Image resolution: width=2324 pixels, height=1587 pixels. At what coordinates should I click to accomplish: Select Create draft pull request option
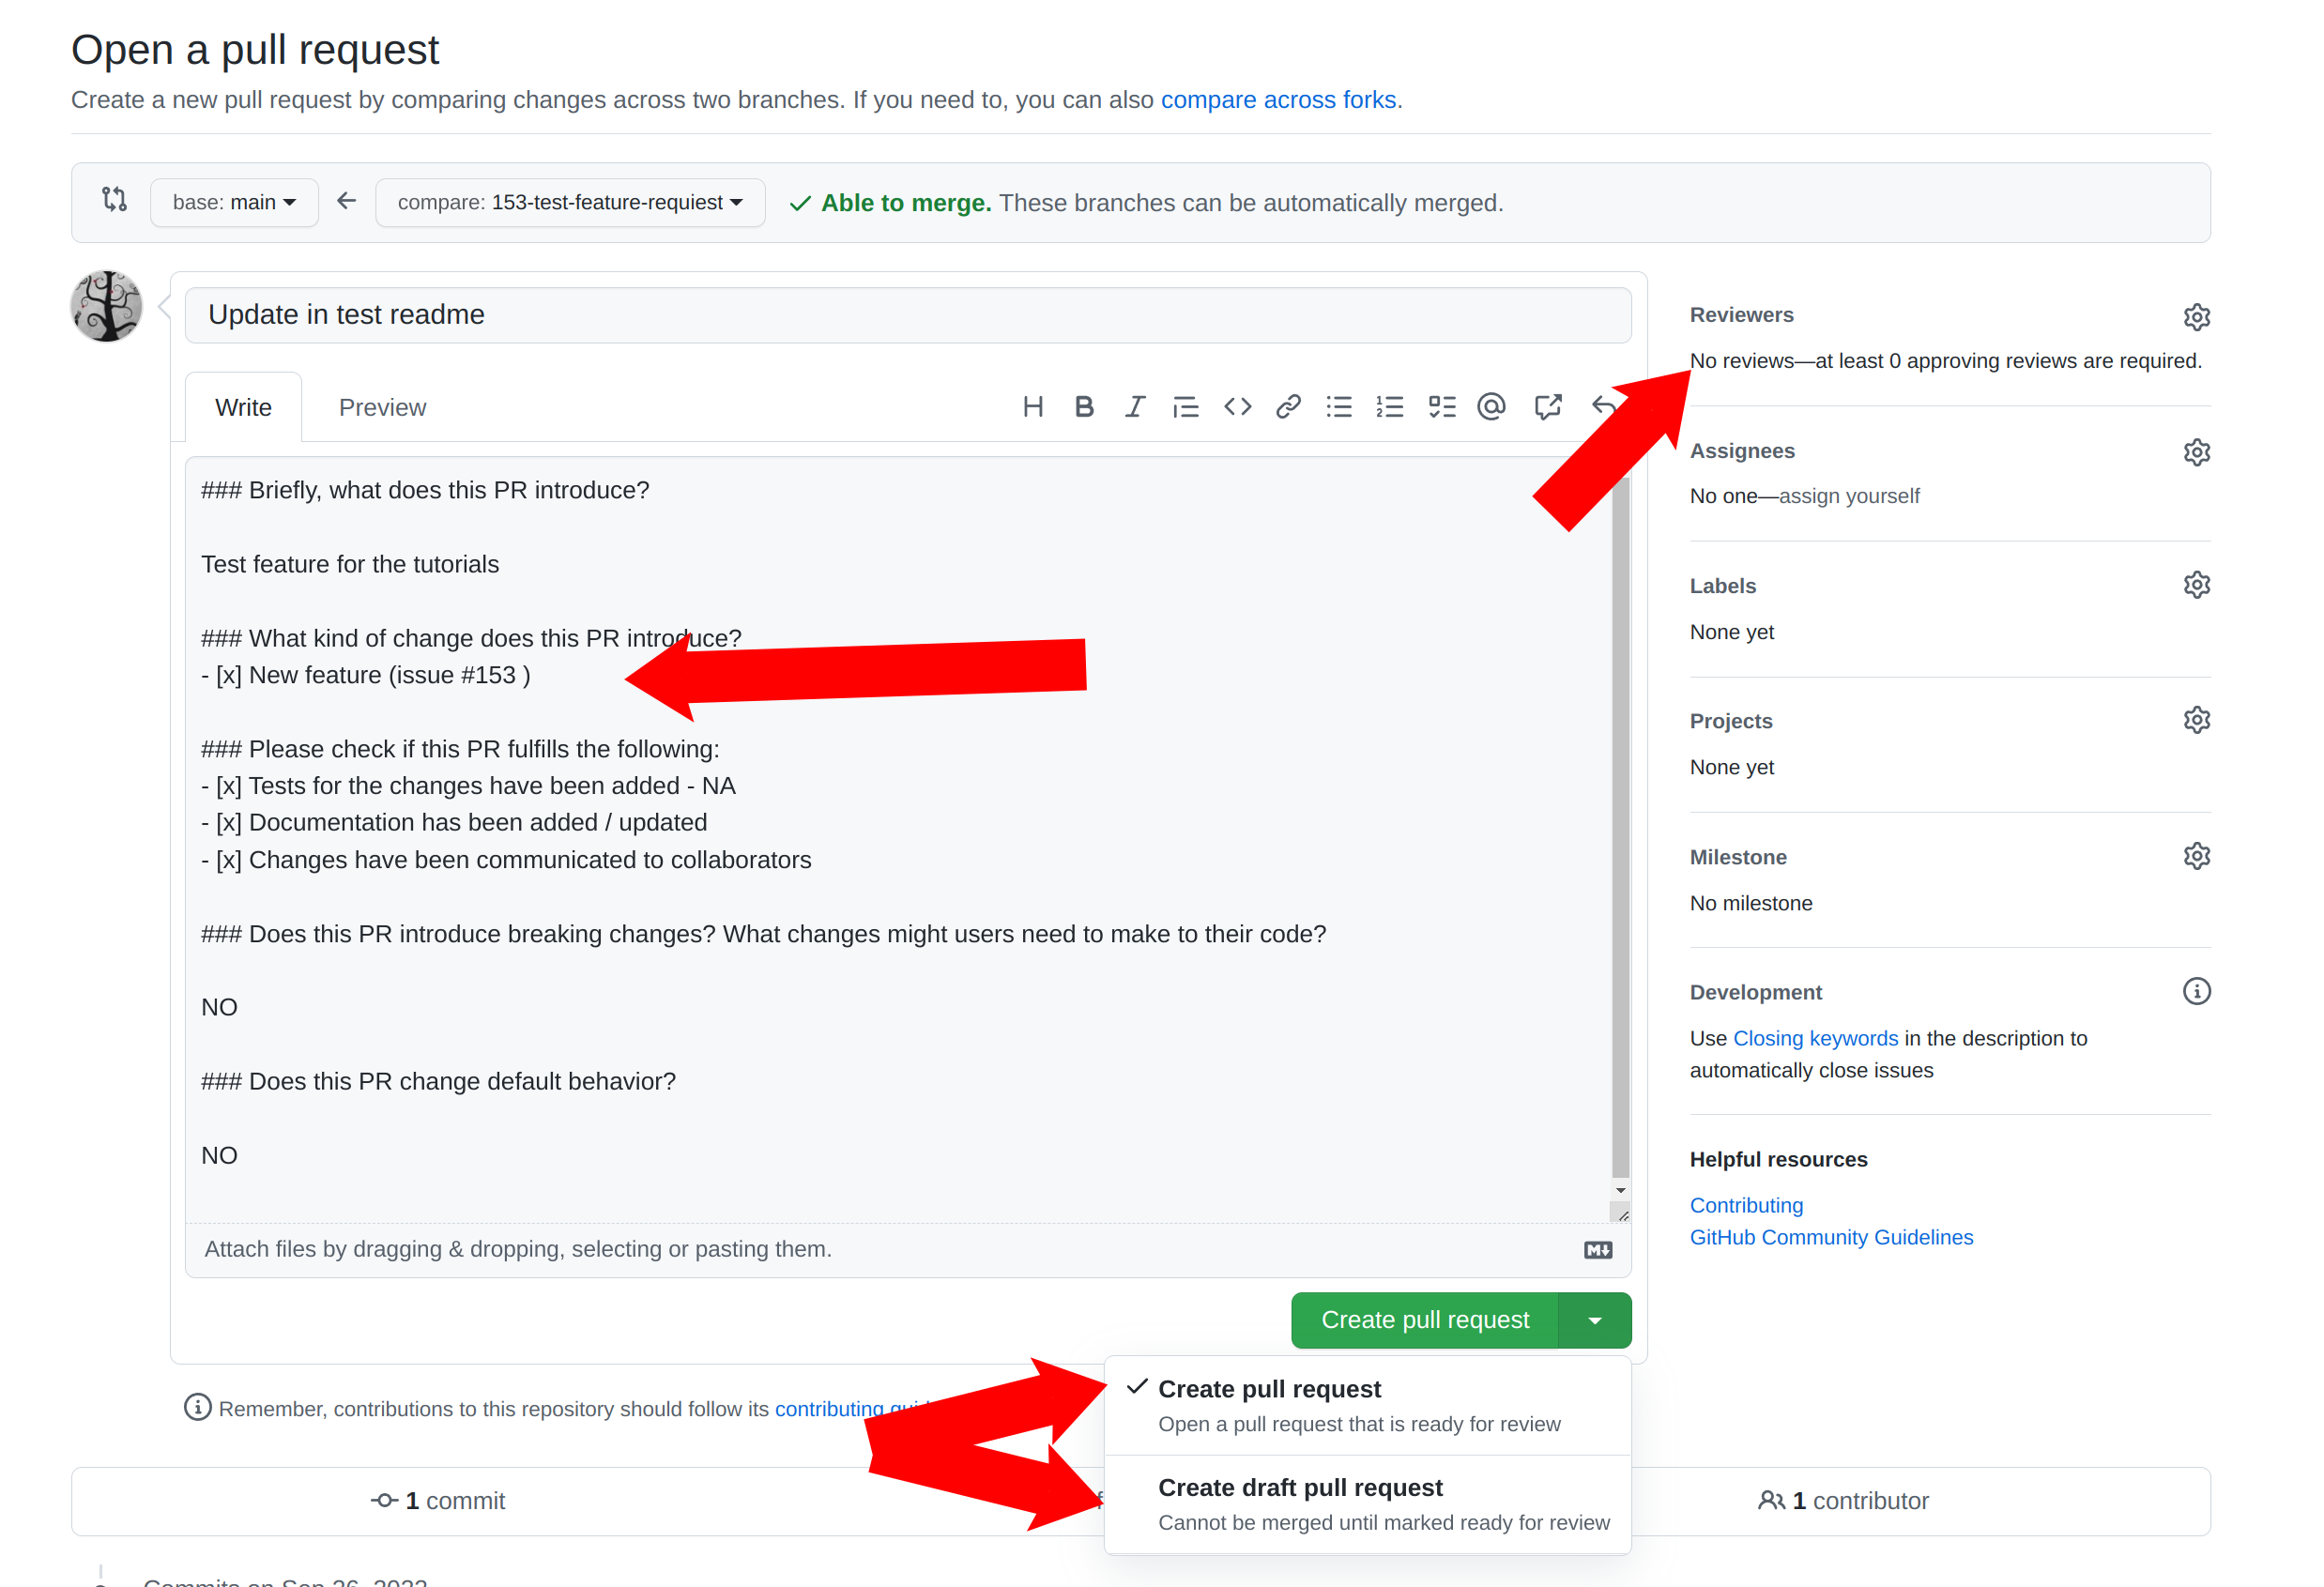point(1367,1504)
